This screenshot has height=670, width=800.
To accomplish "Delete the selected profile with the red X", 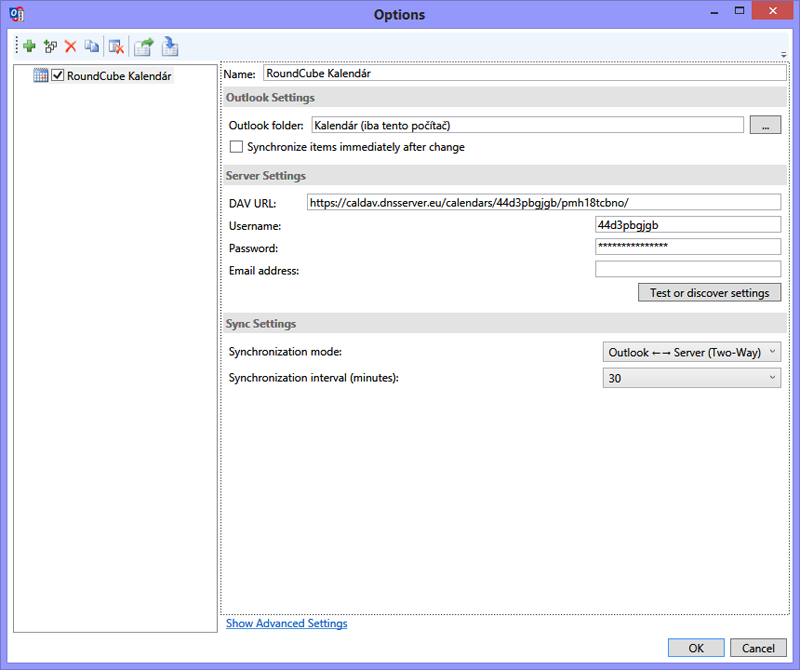I will 70,47.
